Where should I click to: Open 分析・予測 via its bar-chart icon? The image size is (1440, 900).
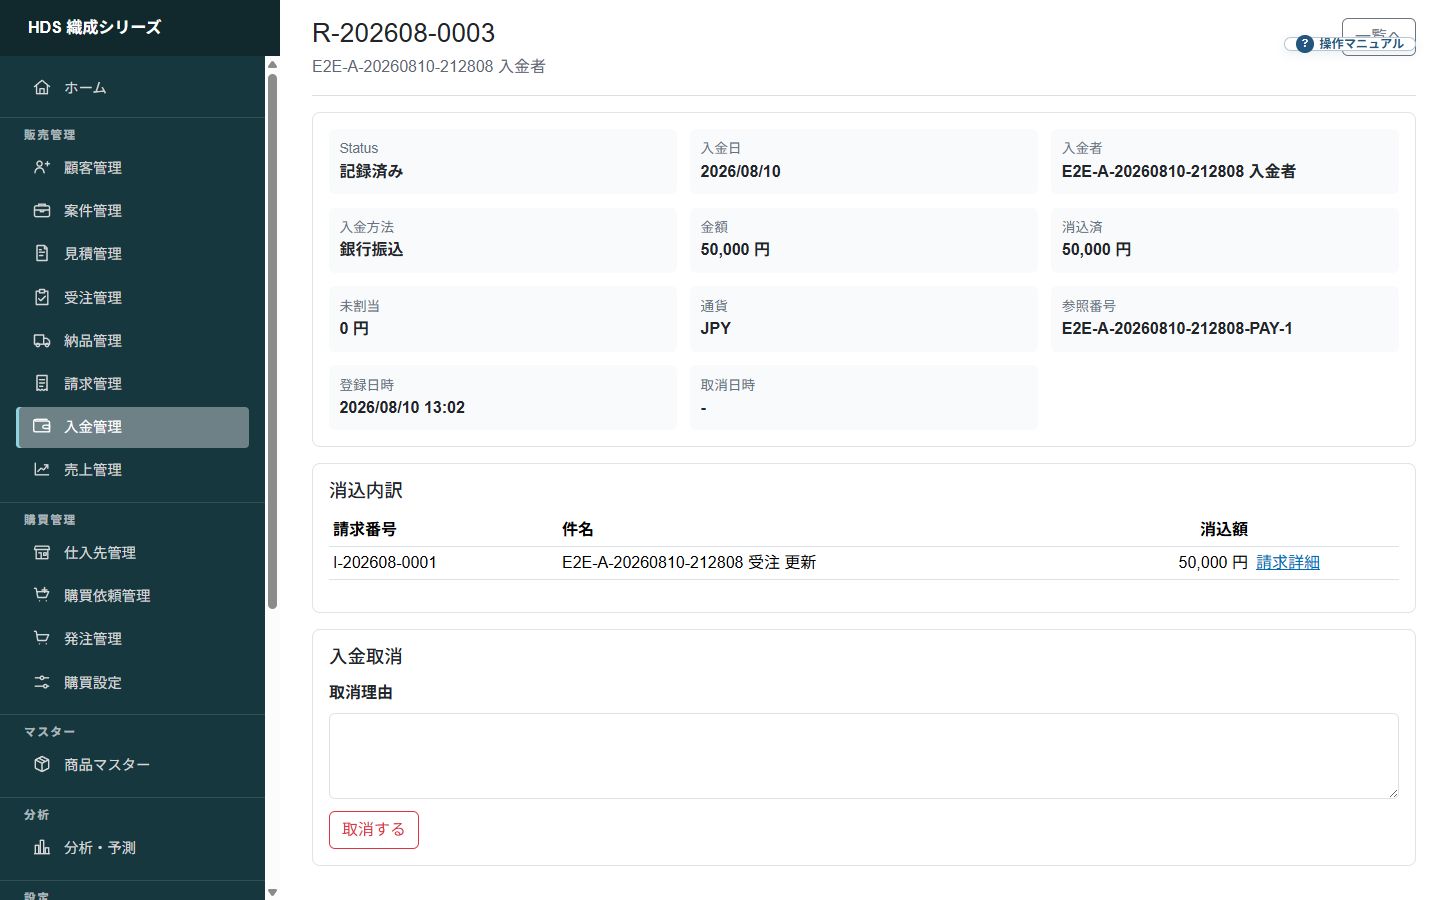42,848
